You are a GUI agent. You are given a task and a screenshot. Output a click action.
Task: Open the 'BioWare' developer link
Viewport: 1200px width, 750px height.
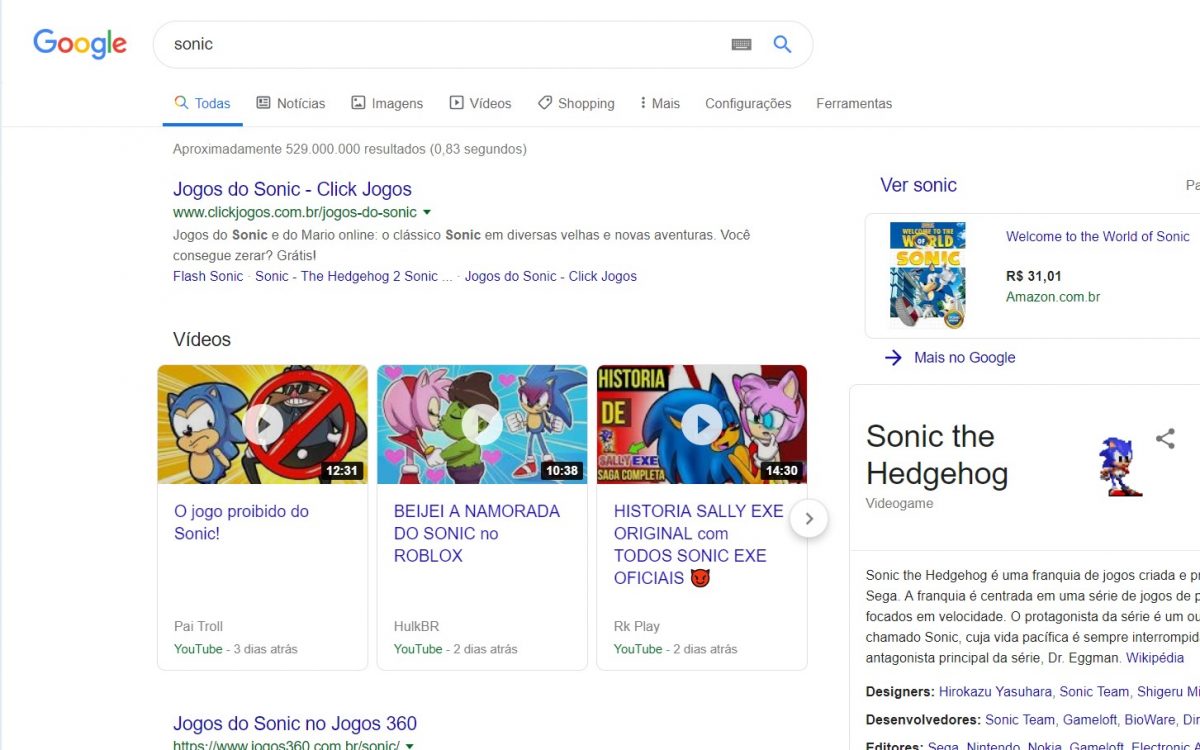1151,719
